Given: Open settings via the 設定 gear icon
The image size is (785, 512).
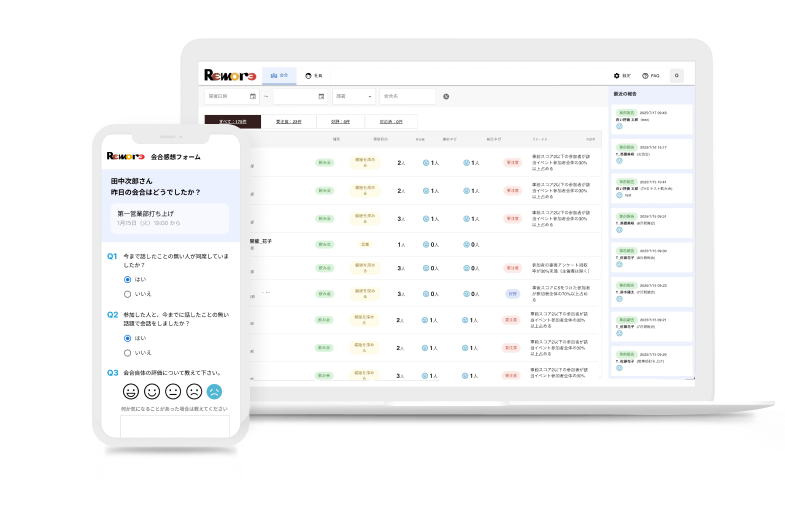Looking at the screenshot, I should (x=616, y=75).
